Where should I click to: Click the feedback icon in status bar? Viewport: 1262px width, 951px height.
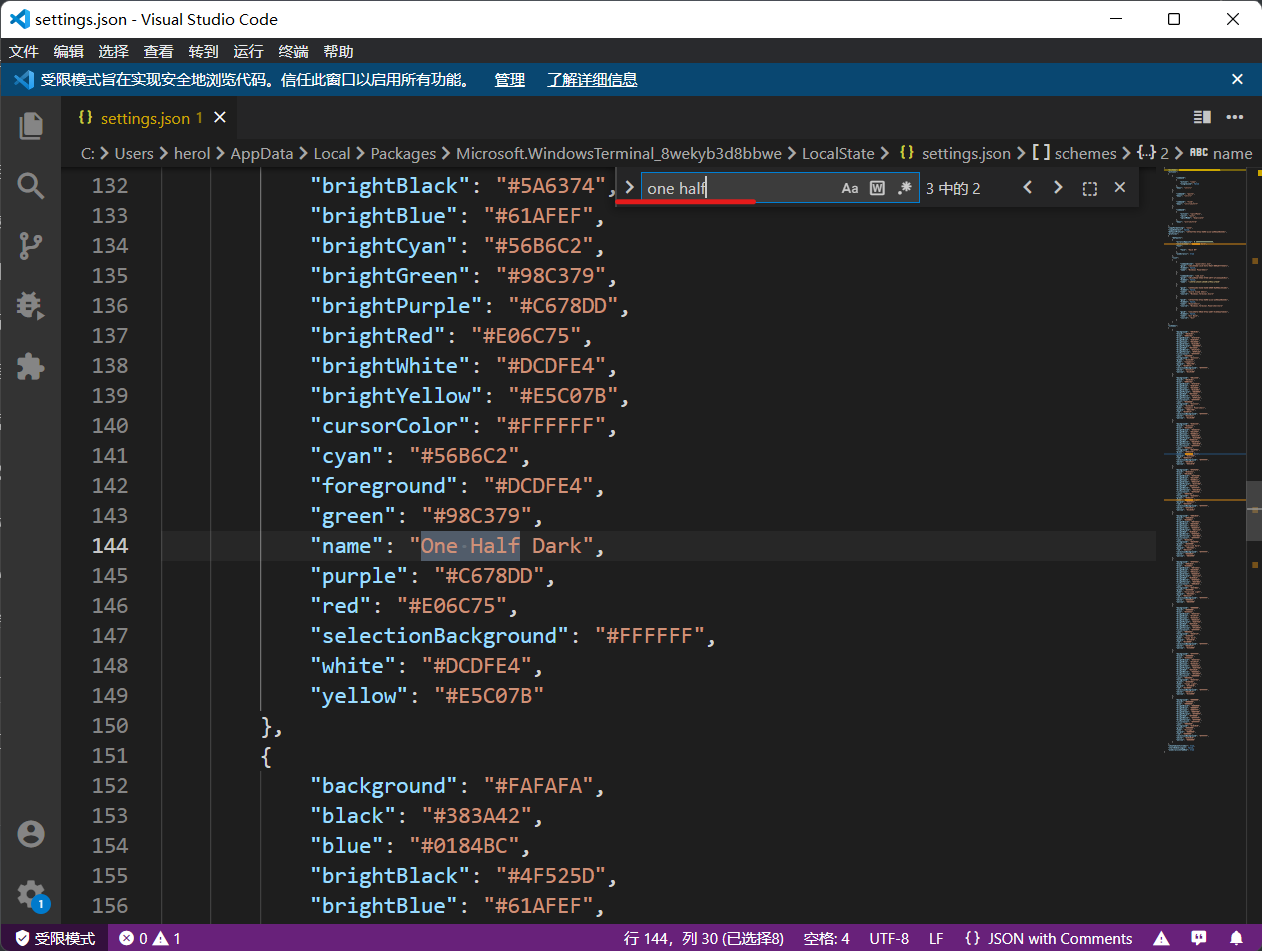pyautogui.click(x=1198, y=938)
